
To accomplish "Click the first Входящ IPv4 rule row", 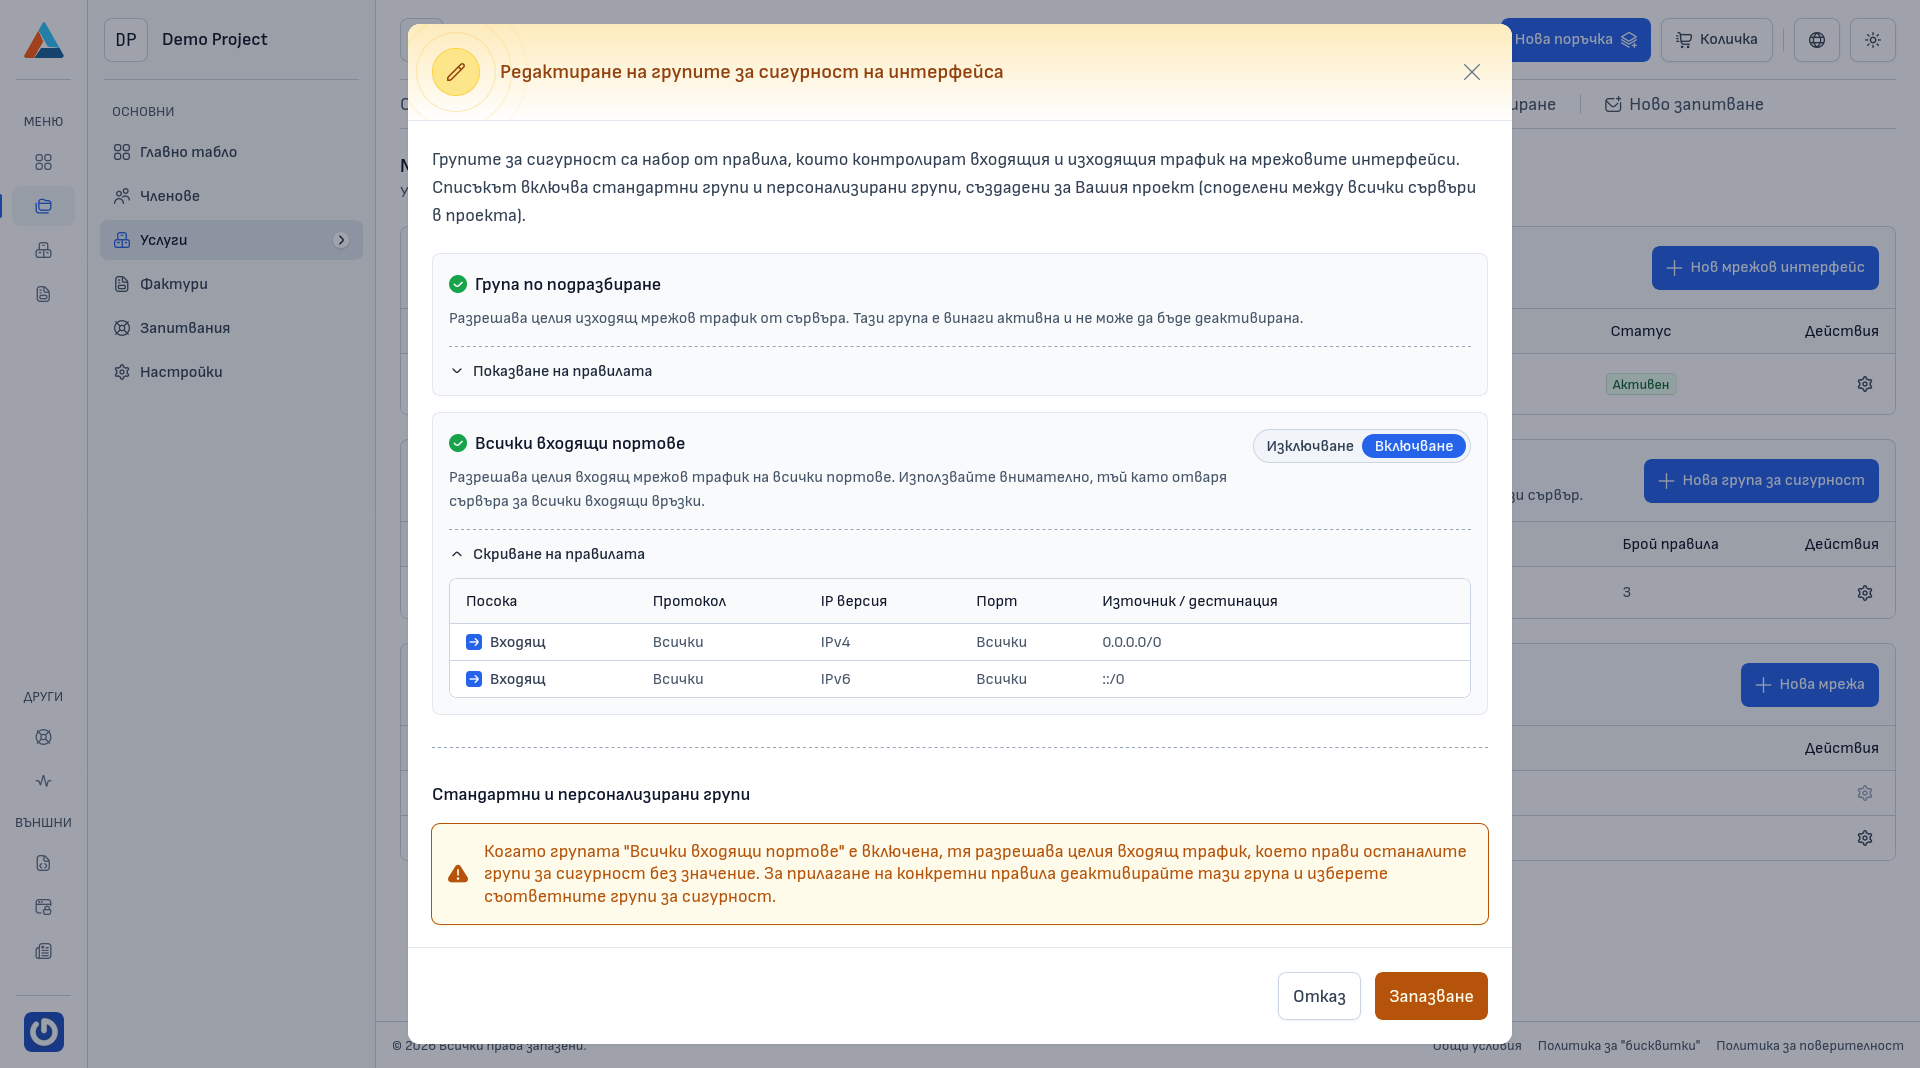I will click(958, 642).
